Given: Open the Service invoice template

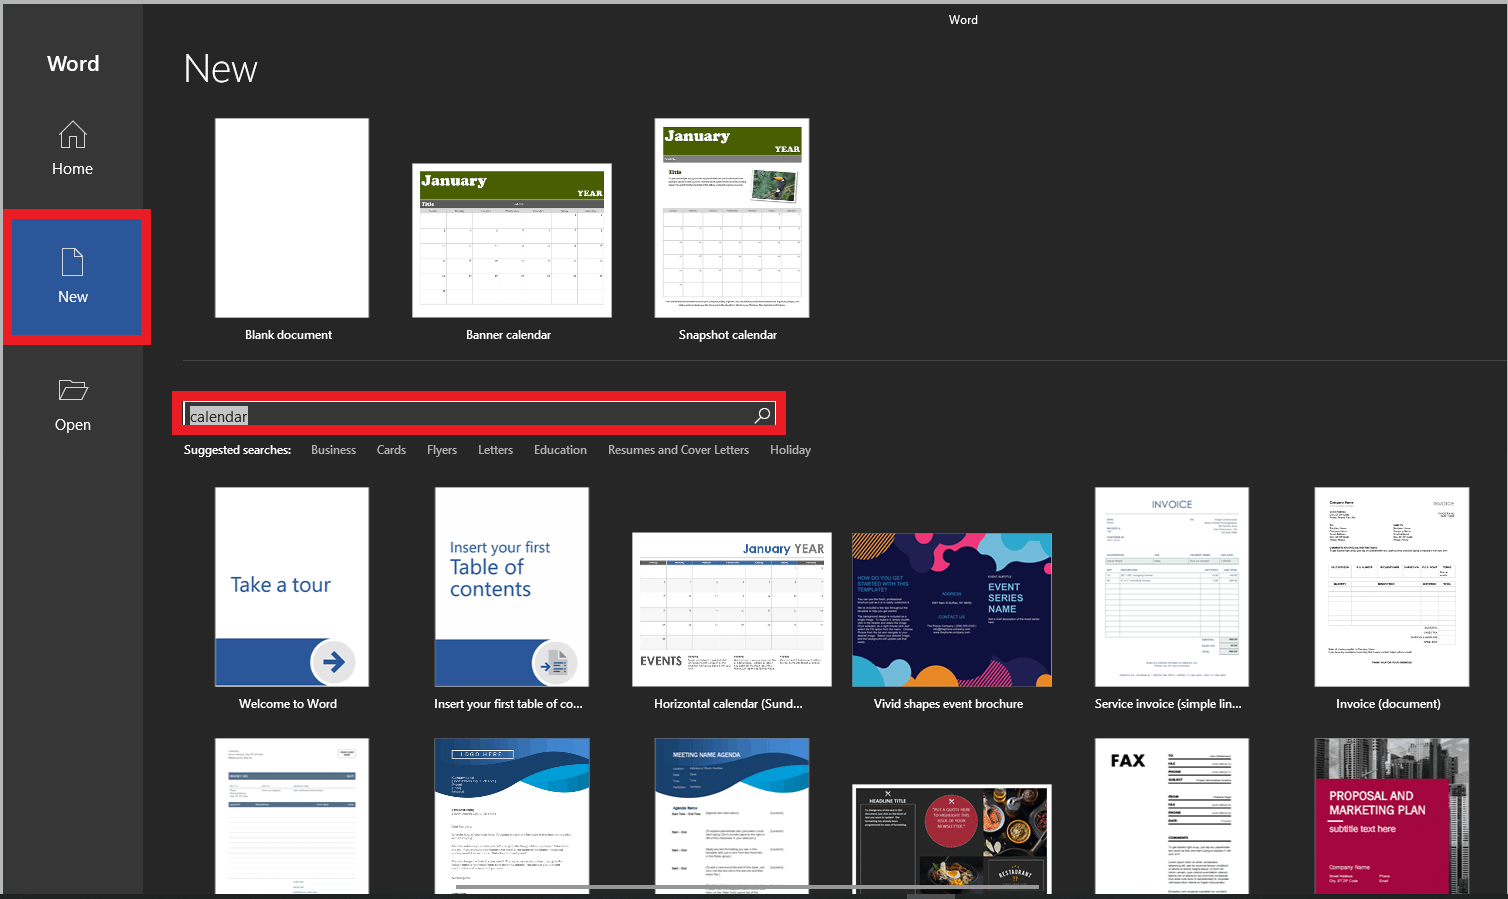Looking at the screenshot, I should [1172, 587].
